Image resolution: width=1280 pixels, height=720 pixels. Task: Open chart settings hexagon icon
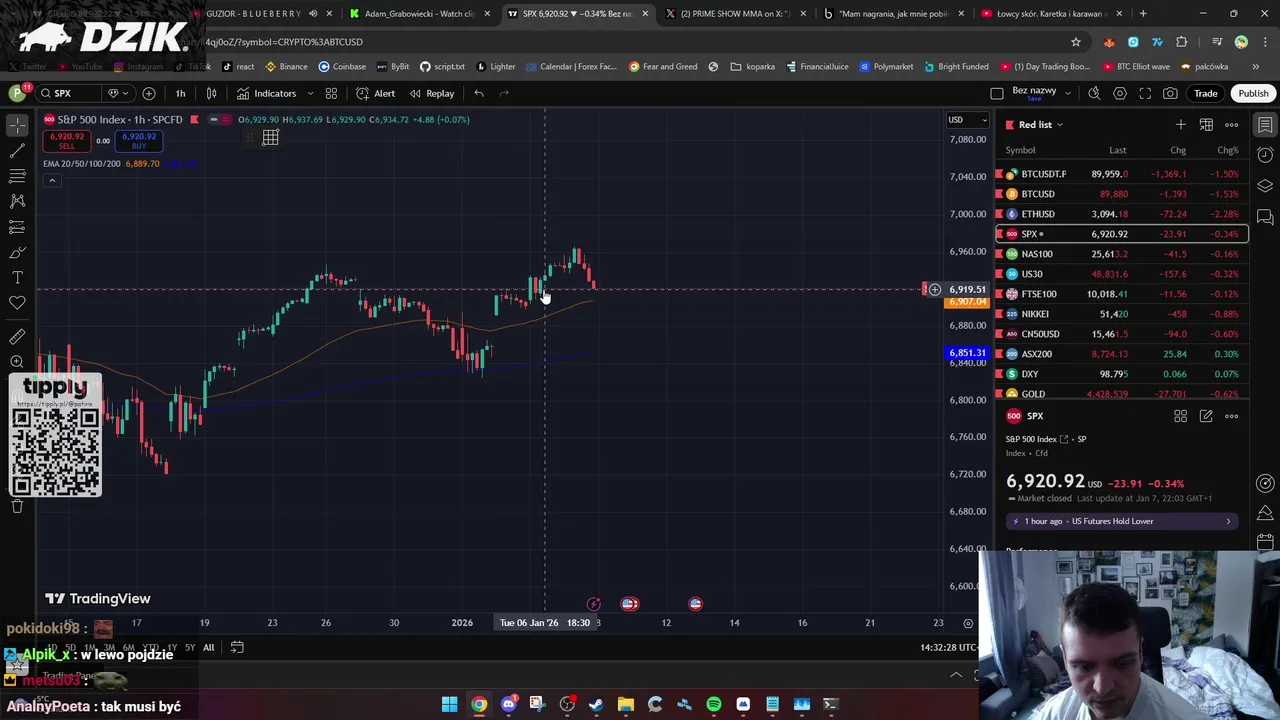pos(1120,93)
